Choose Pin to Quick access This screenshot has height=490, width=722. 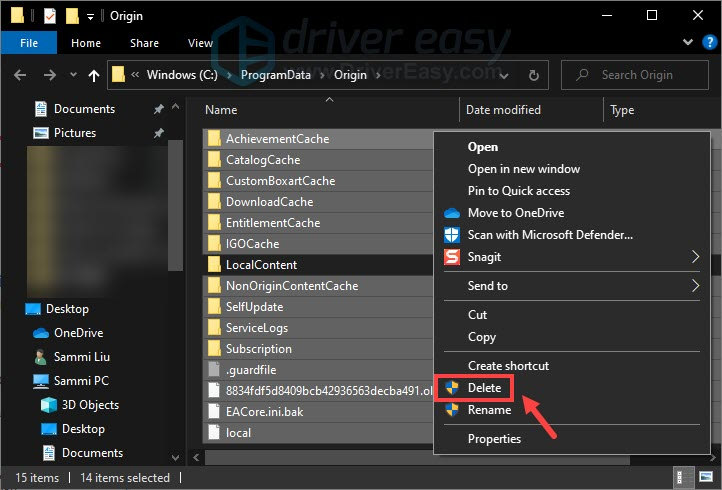click(x=571, y=191)
